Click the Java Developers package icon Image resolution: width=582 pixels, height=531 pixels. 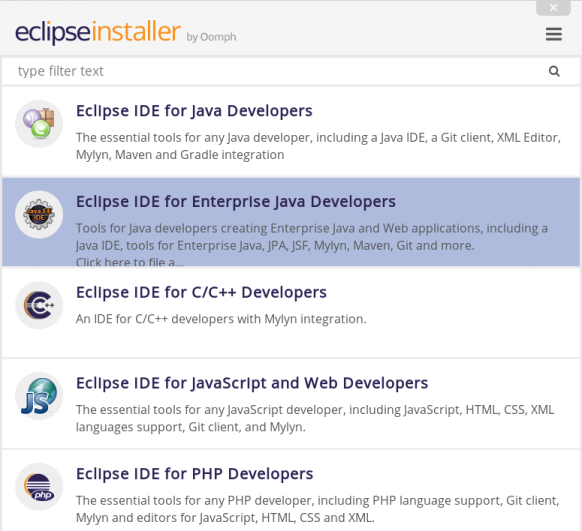[39, 124]
